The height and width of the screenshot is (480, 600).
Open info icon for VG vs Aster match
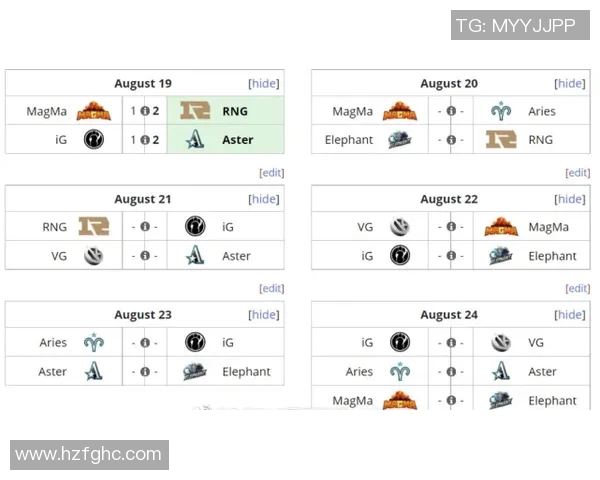point(145,256)
